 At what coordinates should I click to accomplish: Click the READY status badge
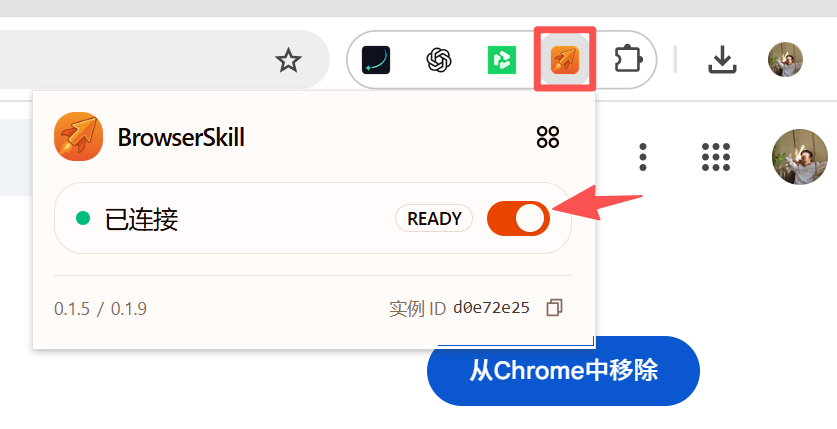(x=434, y=218)
